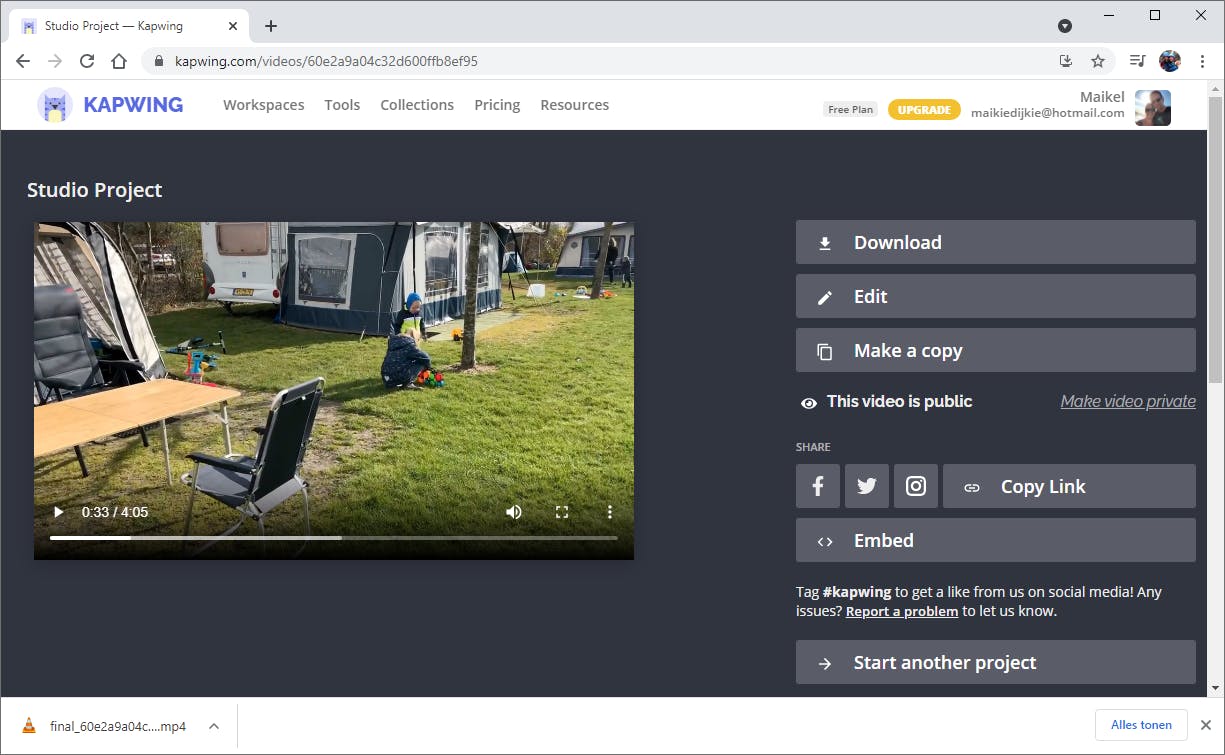The width and height of the screenshot is (1225, 755).
Task: Click the browser home icon
Action: (x=119, y=61)
